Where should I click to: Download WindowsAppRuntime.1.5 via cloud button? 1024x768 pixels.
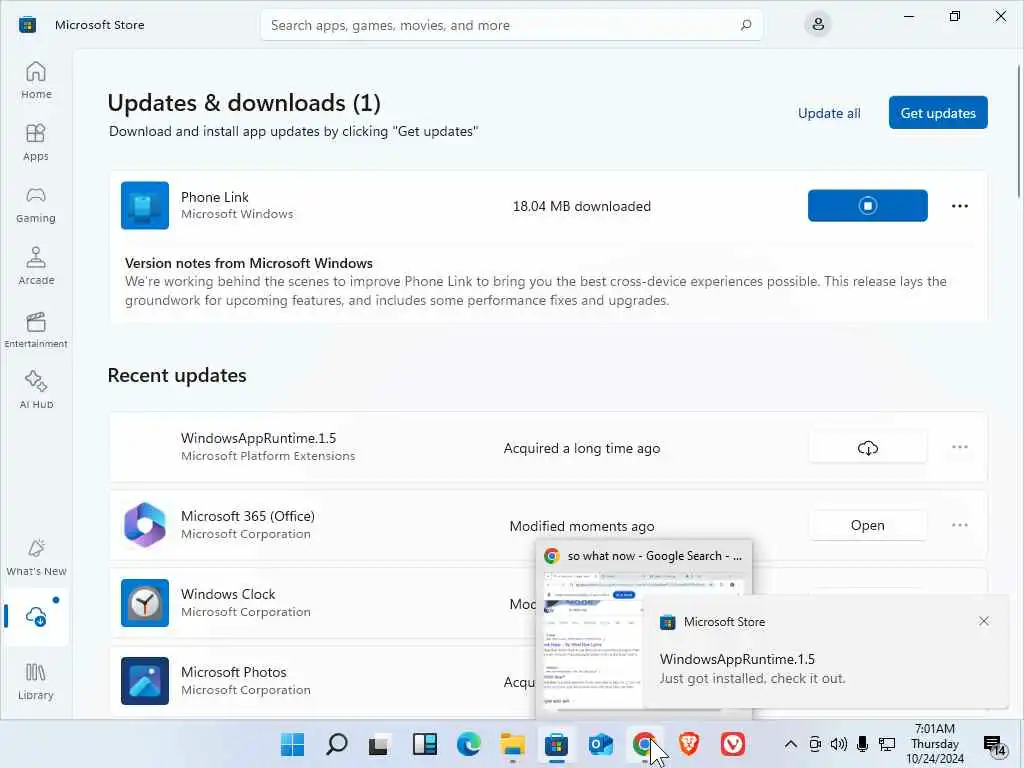867,447
